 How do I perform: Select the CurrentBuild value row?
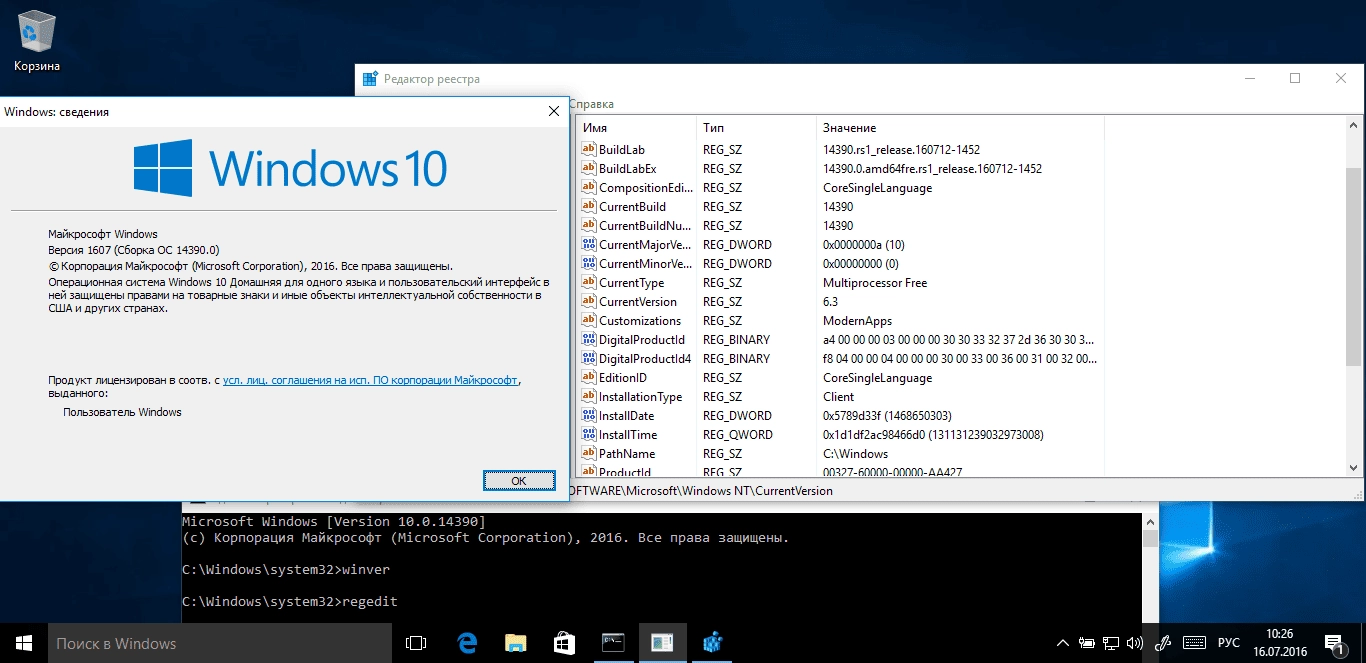(x=840, y=207)
